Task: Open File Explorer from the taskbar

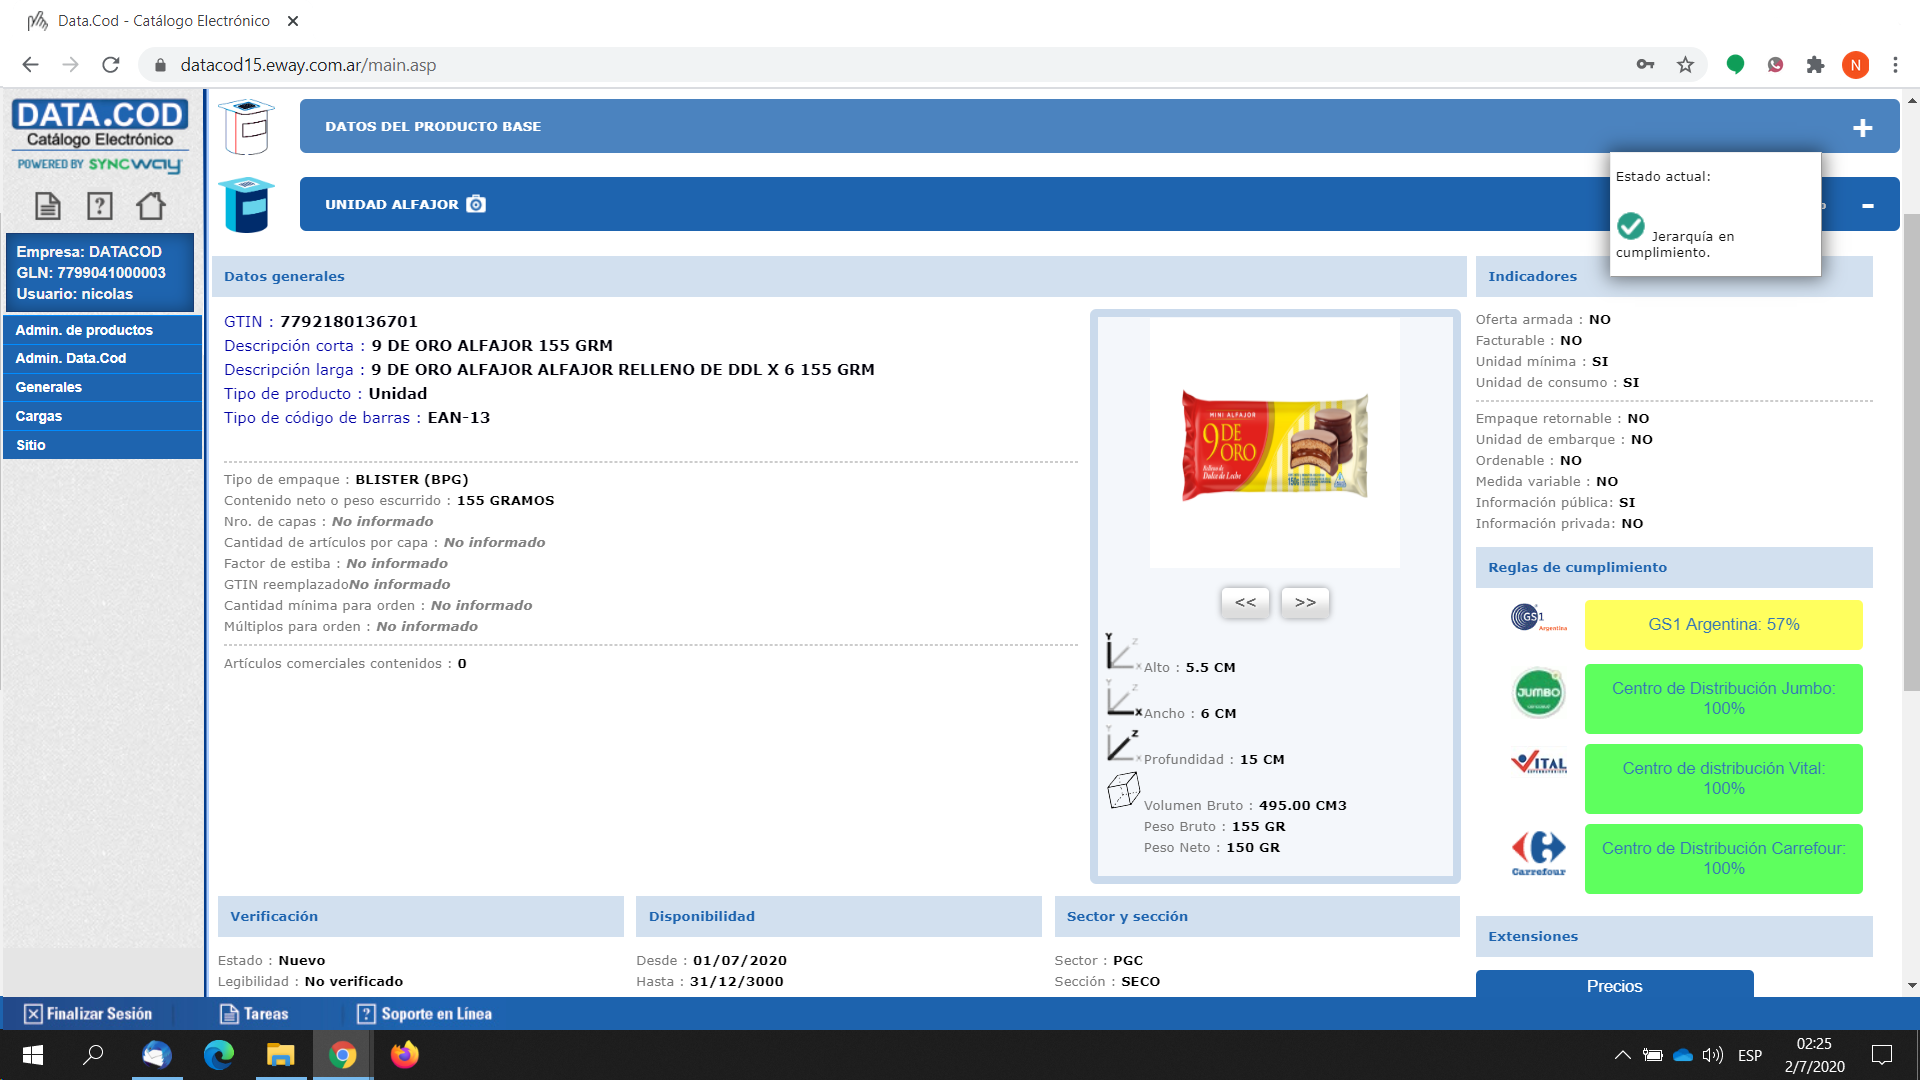Action: (x=281, y=1055)
